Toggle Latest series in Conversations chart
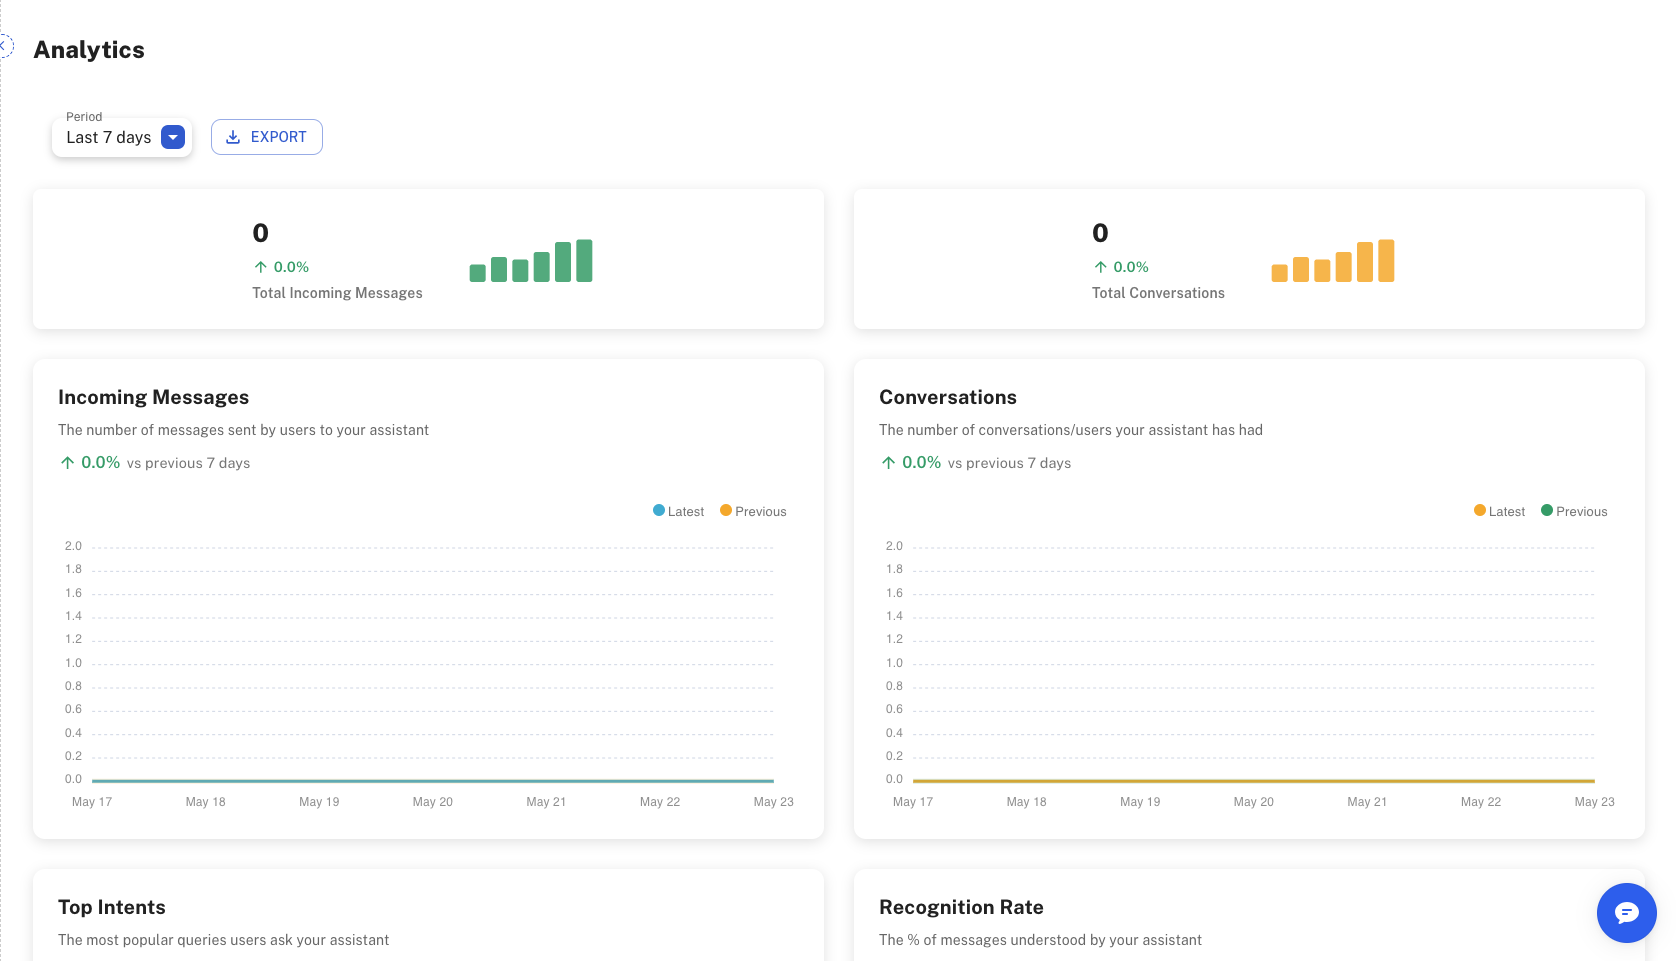Image resolution: width=1676 pixels, height=961 pixels. [1499, 511]
